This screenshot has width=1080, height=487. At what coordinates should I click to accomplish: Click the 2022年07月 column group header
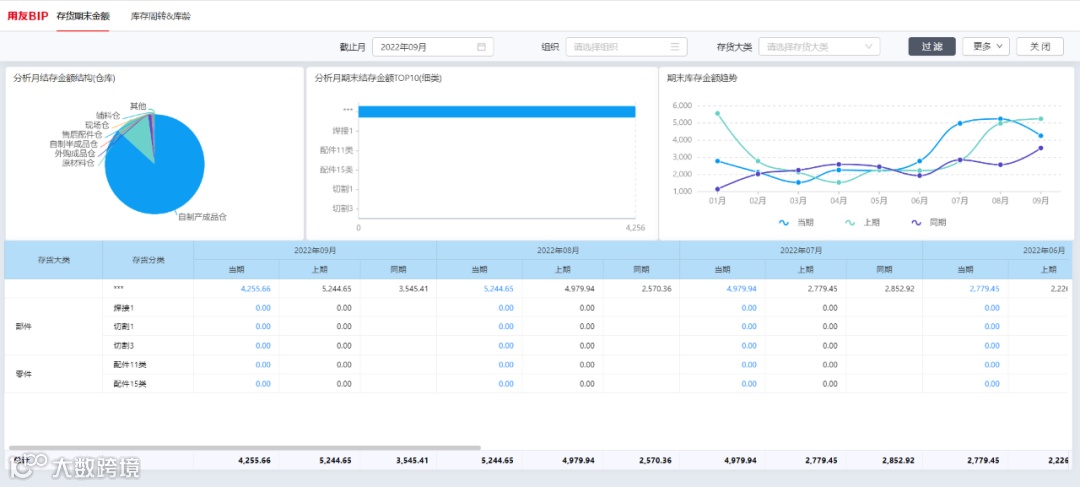801,250
